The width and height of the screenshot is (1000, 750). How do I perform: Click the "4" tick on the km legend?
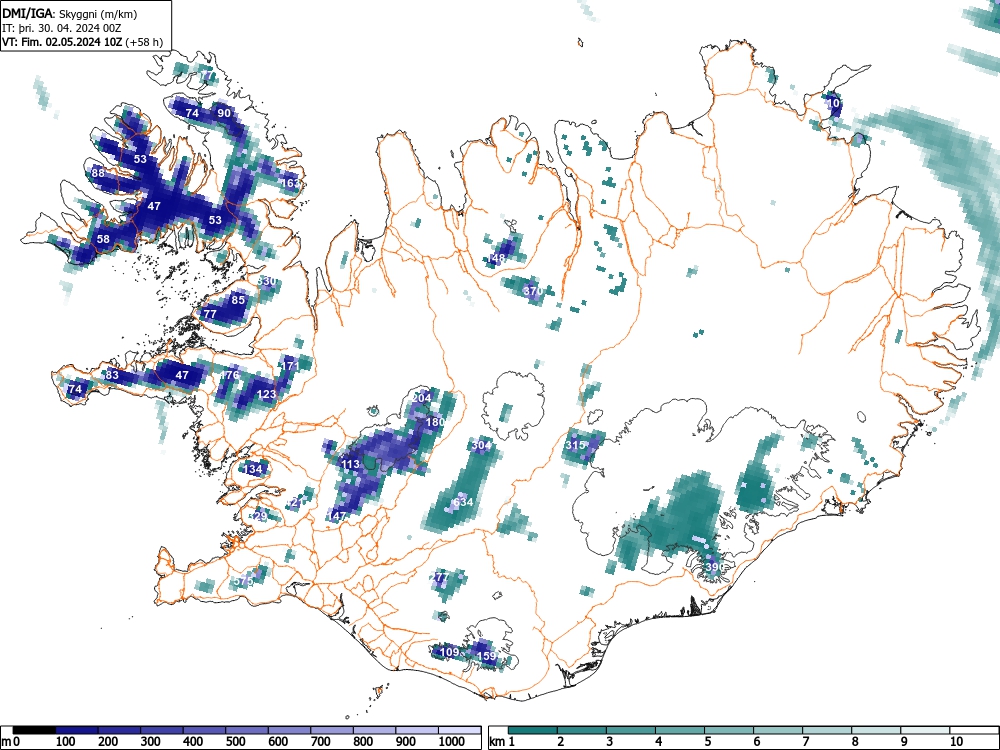tap(658, 741)
